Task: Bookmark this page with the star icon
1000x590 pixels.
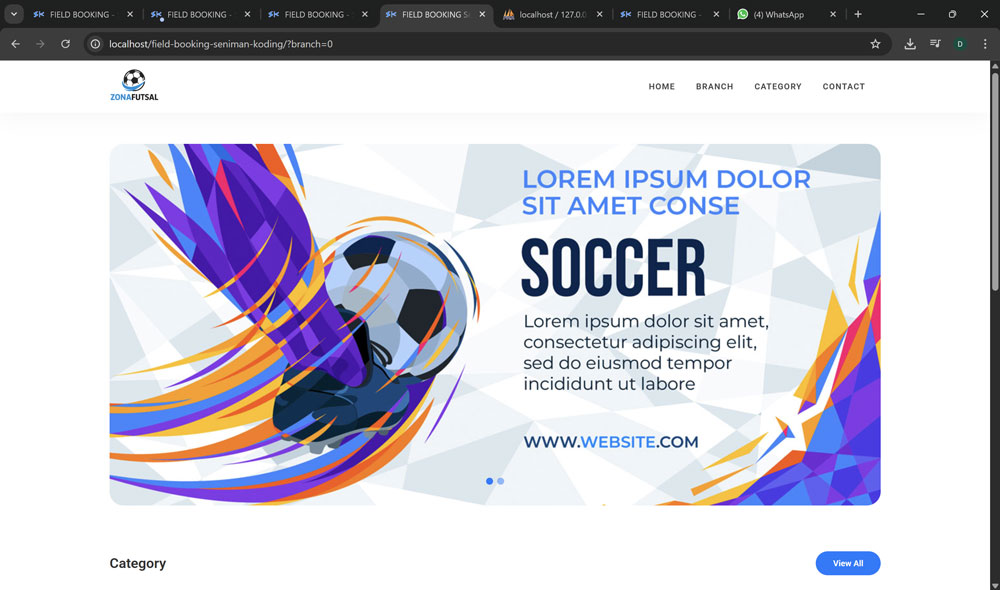Action: (875, 44)
